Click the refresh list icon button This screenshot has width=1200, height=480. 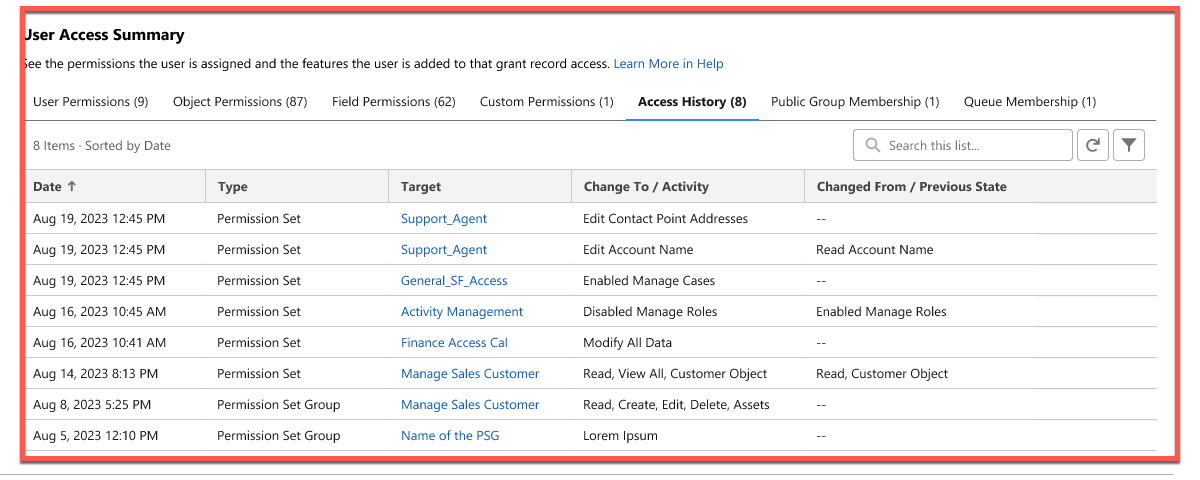[1092, 145]
